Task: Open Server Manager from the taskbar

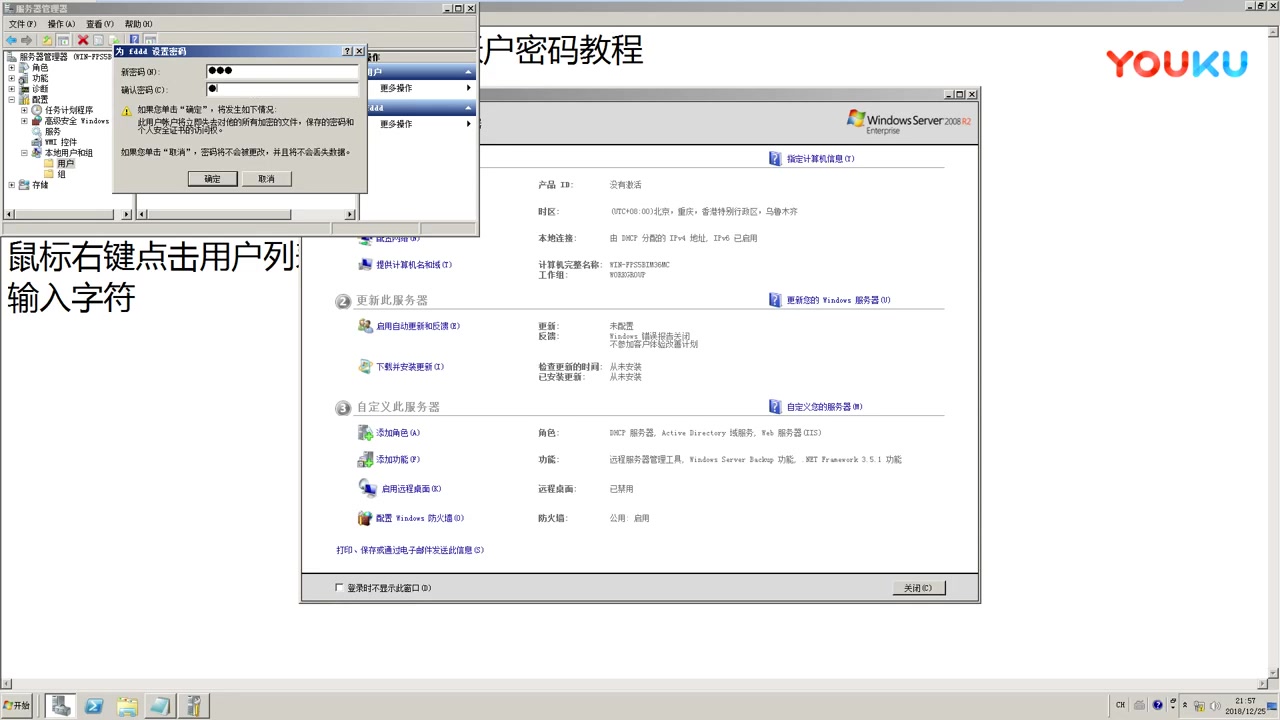Action: (61, 706)
